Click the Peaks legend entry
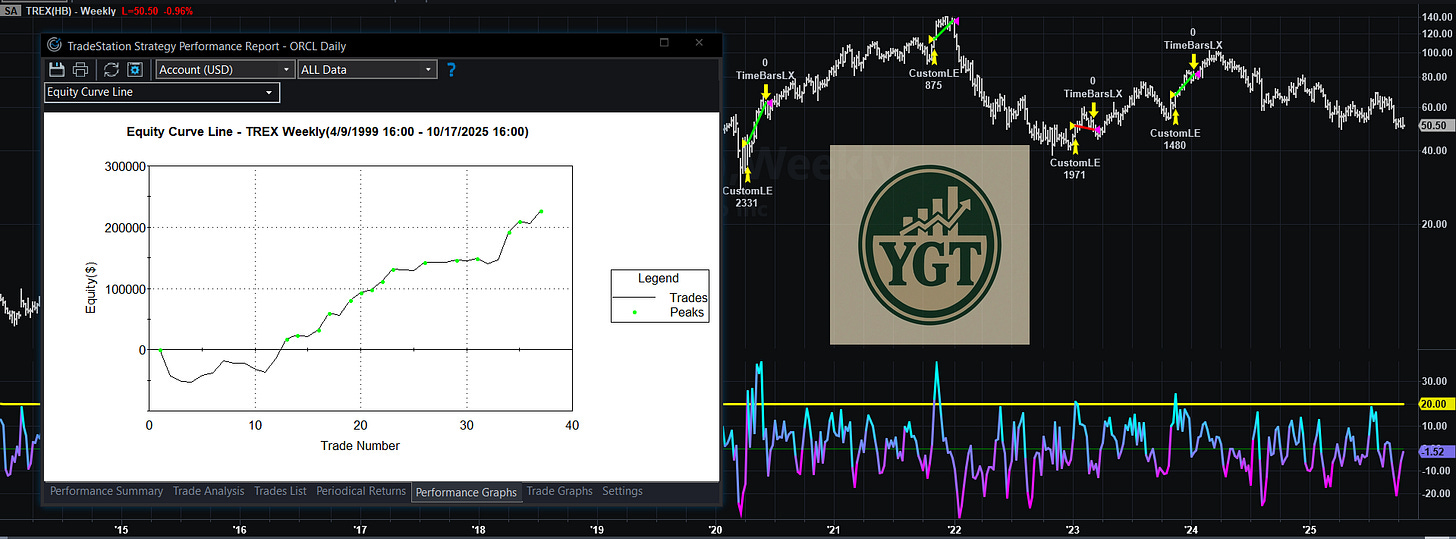1456x539 pixels. (686, 312)
